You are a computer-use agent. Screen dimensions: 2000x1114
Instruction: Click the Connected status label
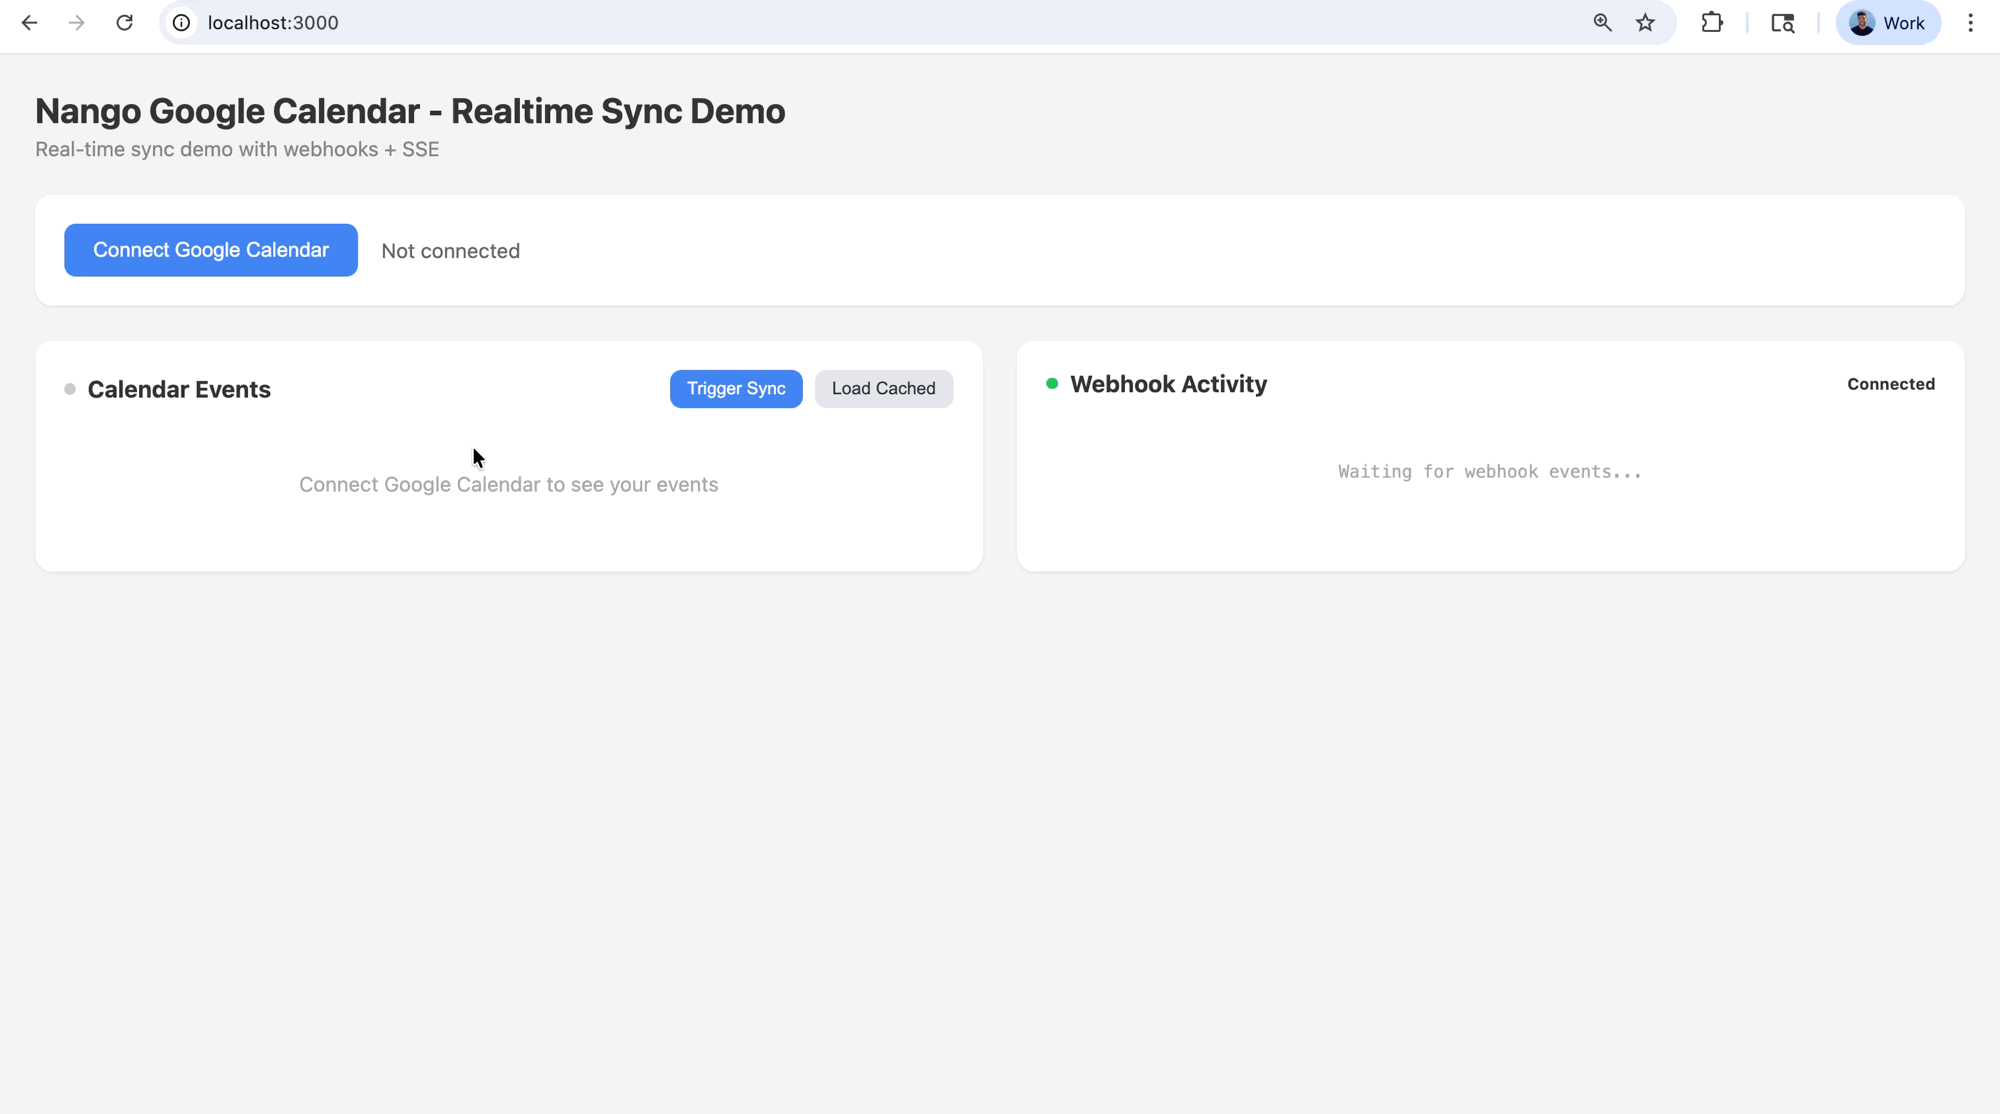click(1890, 384)
